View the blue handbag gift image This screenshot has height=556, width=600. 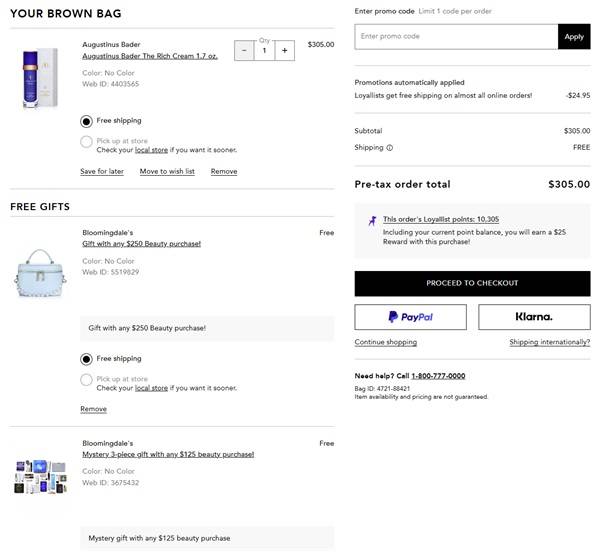[40, 271]
